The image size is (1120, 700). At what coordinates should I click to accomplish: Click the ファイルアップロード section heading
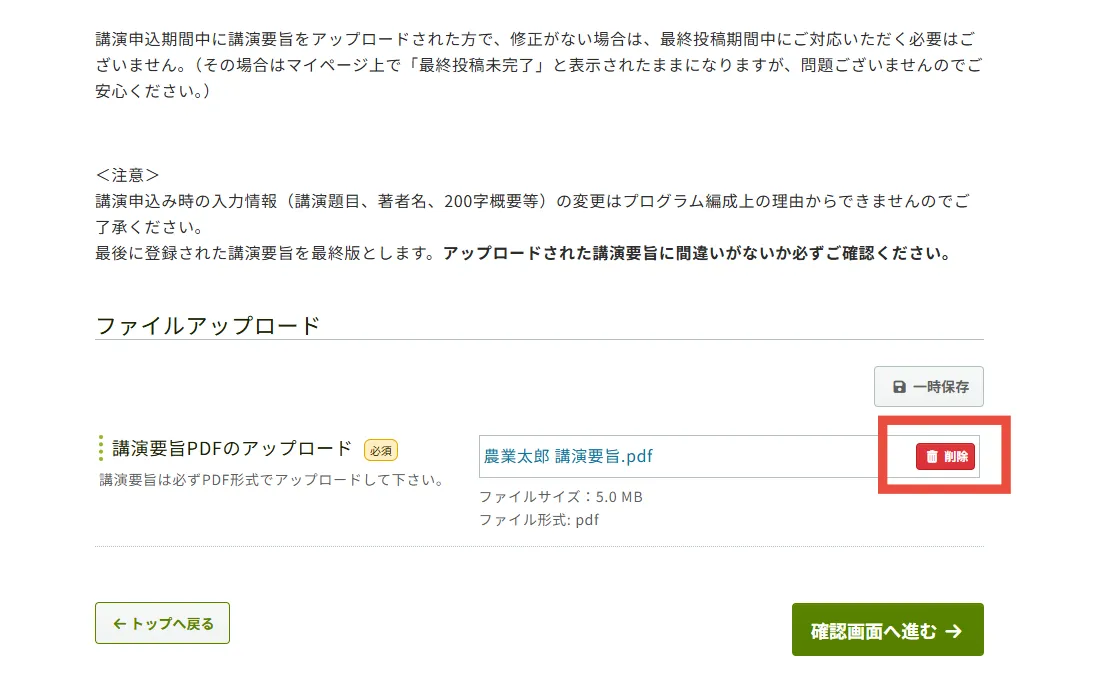208,325
